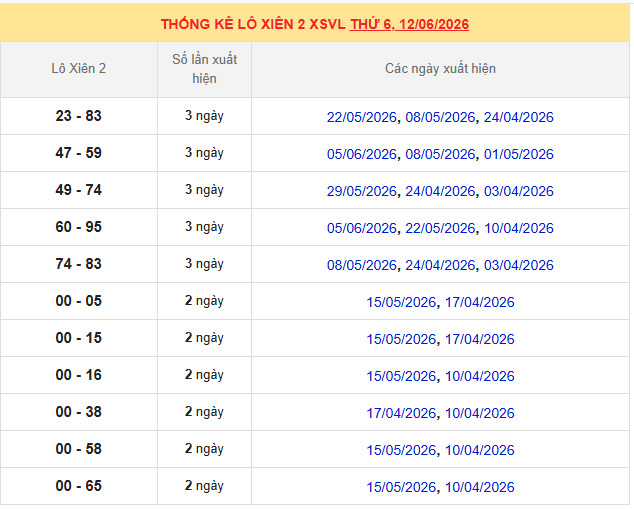Select the '74 - 83' pair cell
This screenshot has height=509, width=634.
pos(78,264)
